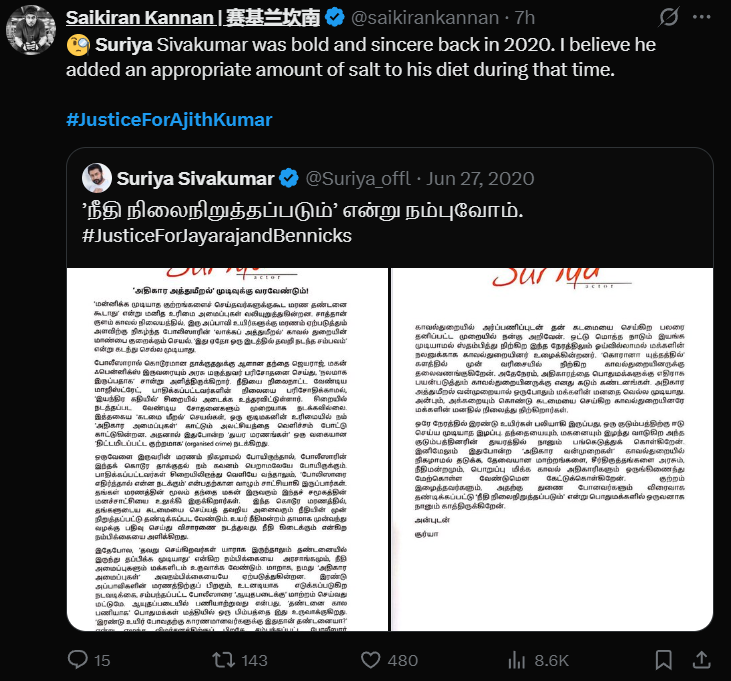Click the Saikiran Kannan display name
The height and width of the screenshot is (681, 731).
tap(193, 18)
